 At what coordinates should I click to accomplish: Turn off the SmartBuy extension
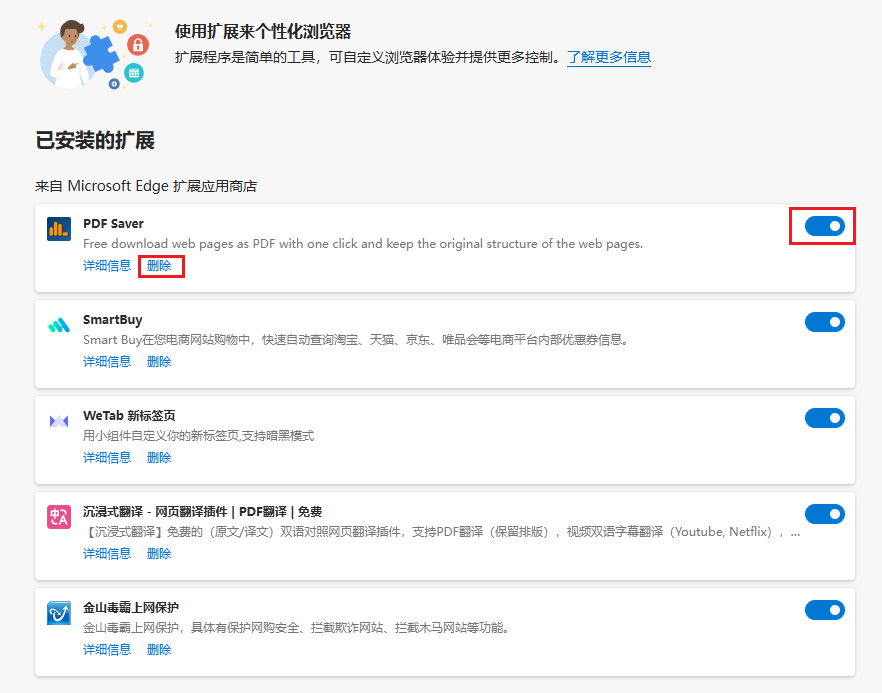[824, 322]
